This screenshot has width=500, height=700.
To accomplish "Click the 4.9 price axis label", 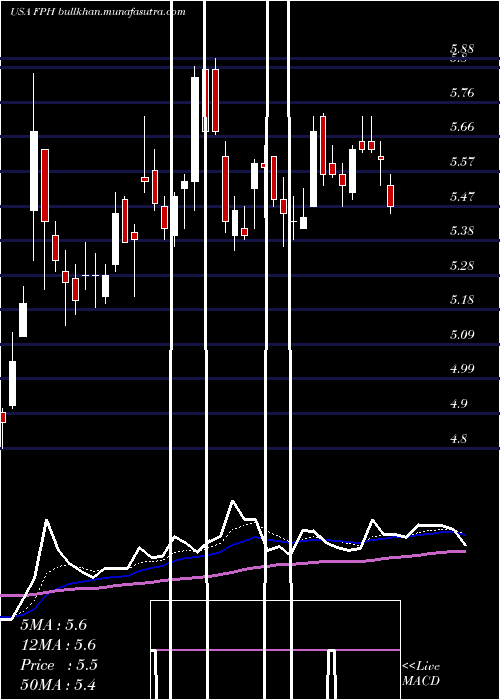I will tap(459, 404).
